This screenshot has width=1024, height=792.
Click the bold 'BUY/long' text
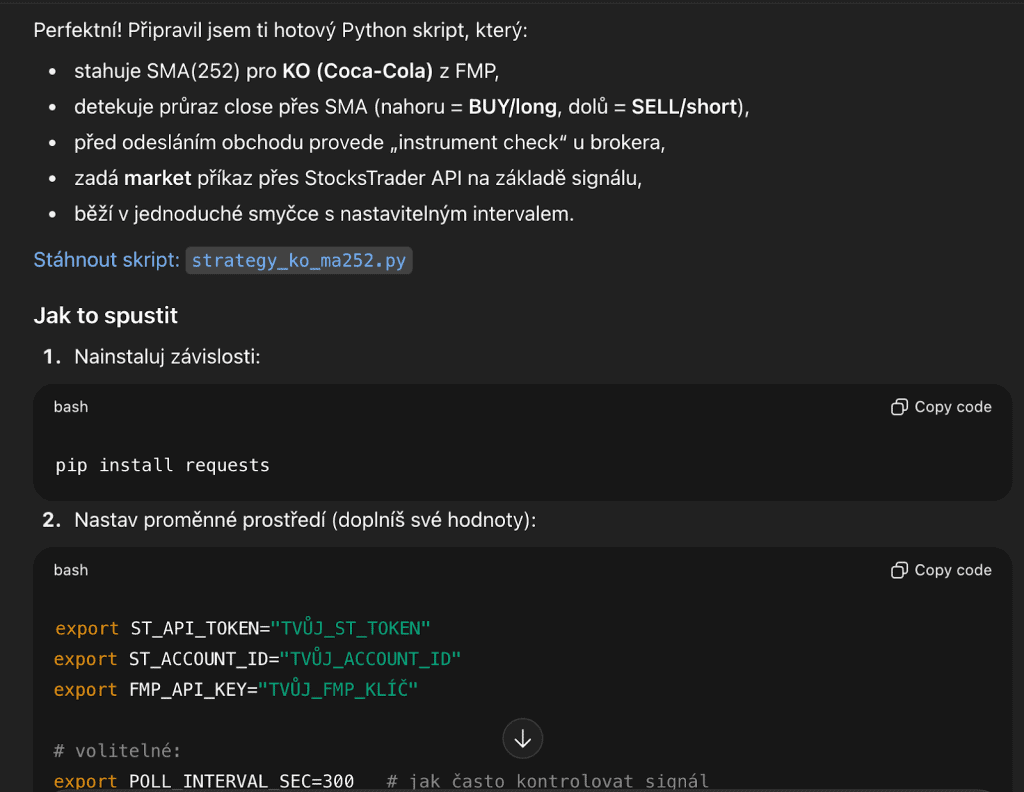[x=513, y=106]
